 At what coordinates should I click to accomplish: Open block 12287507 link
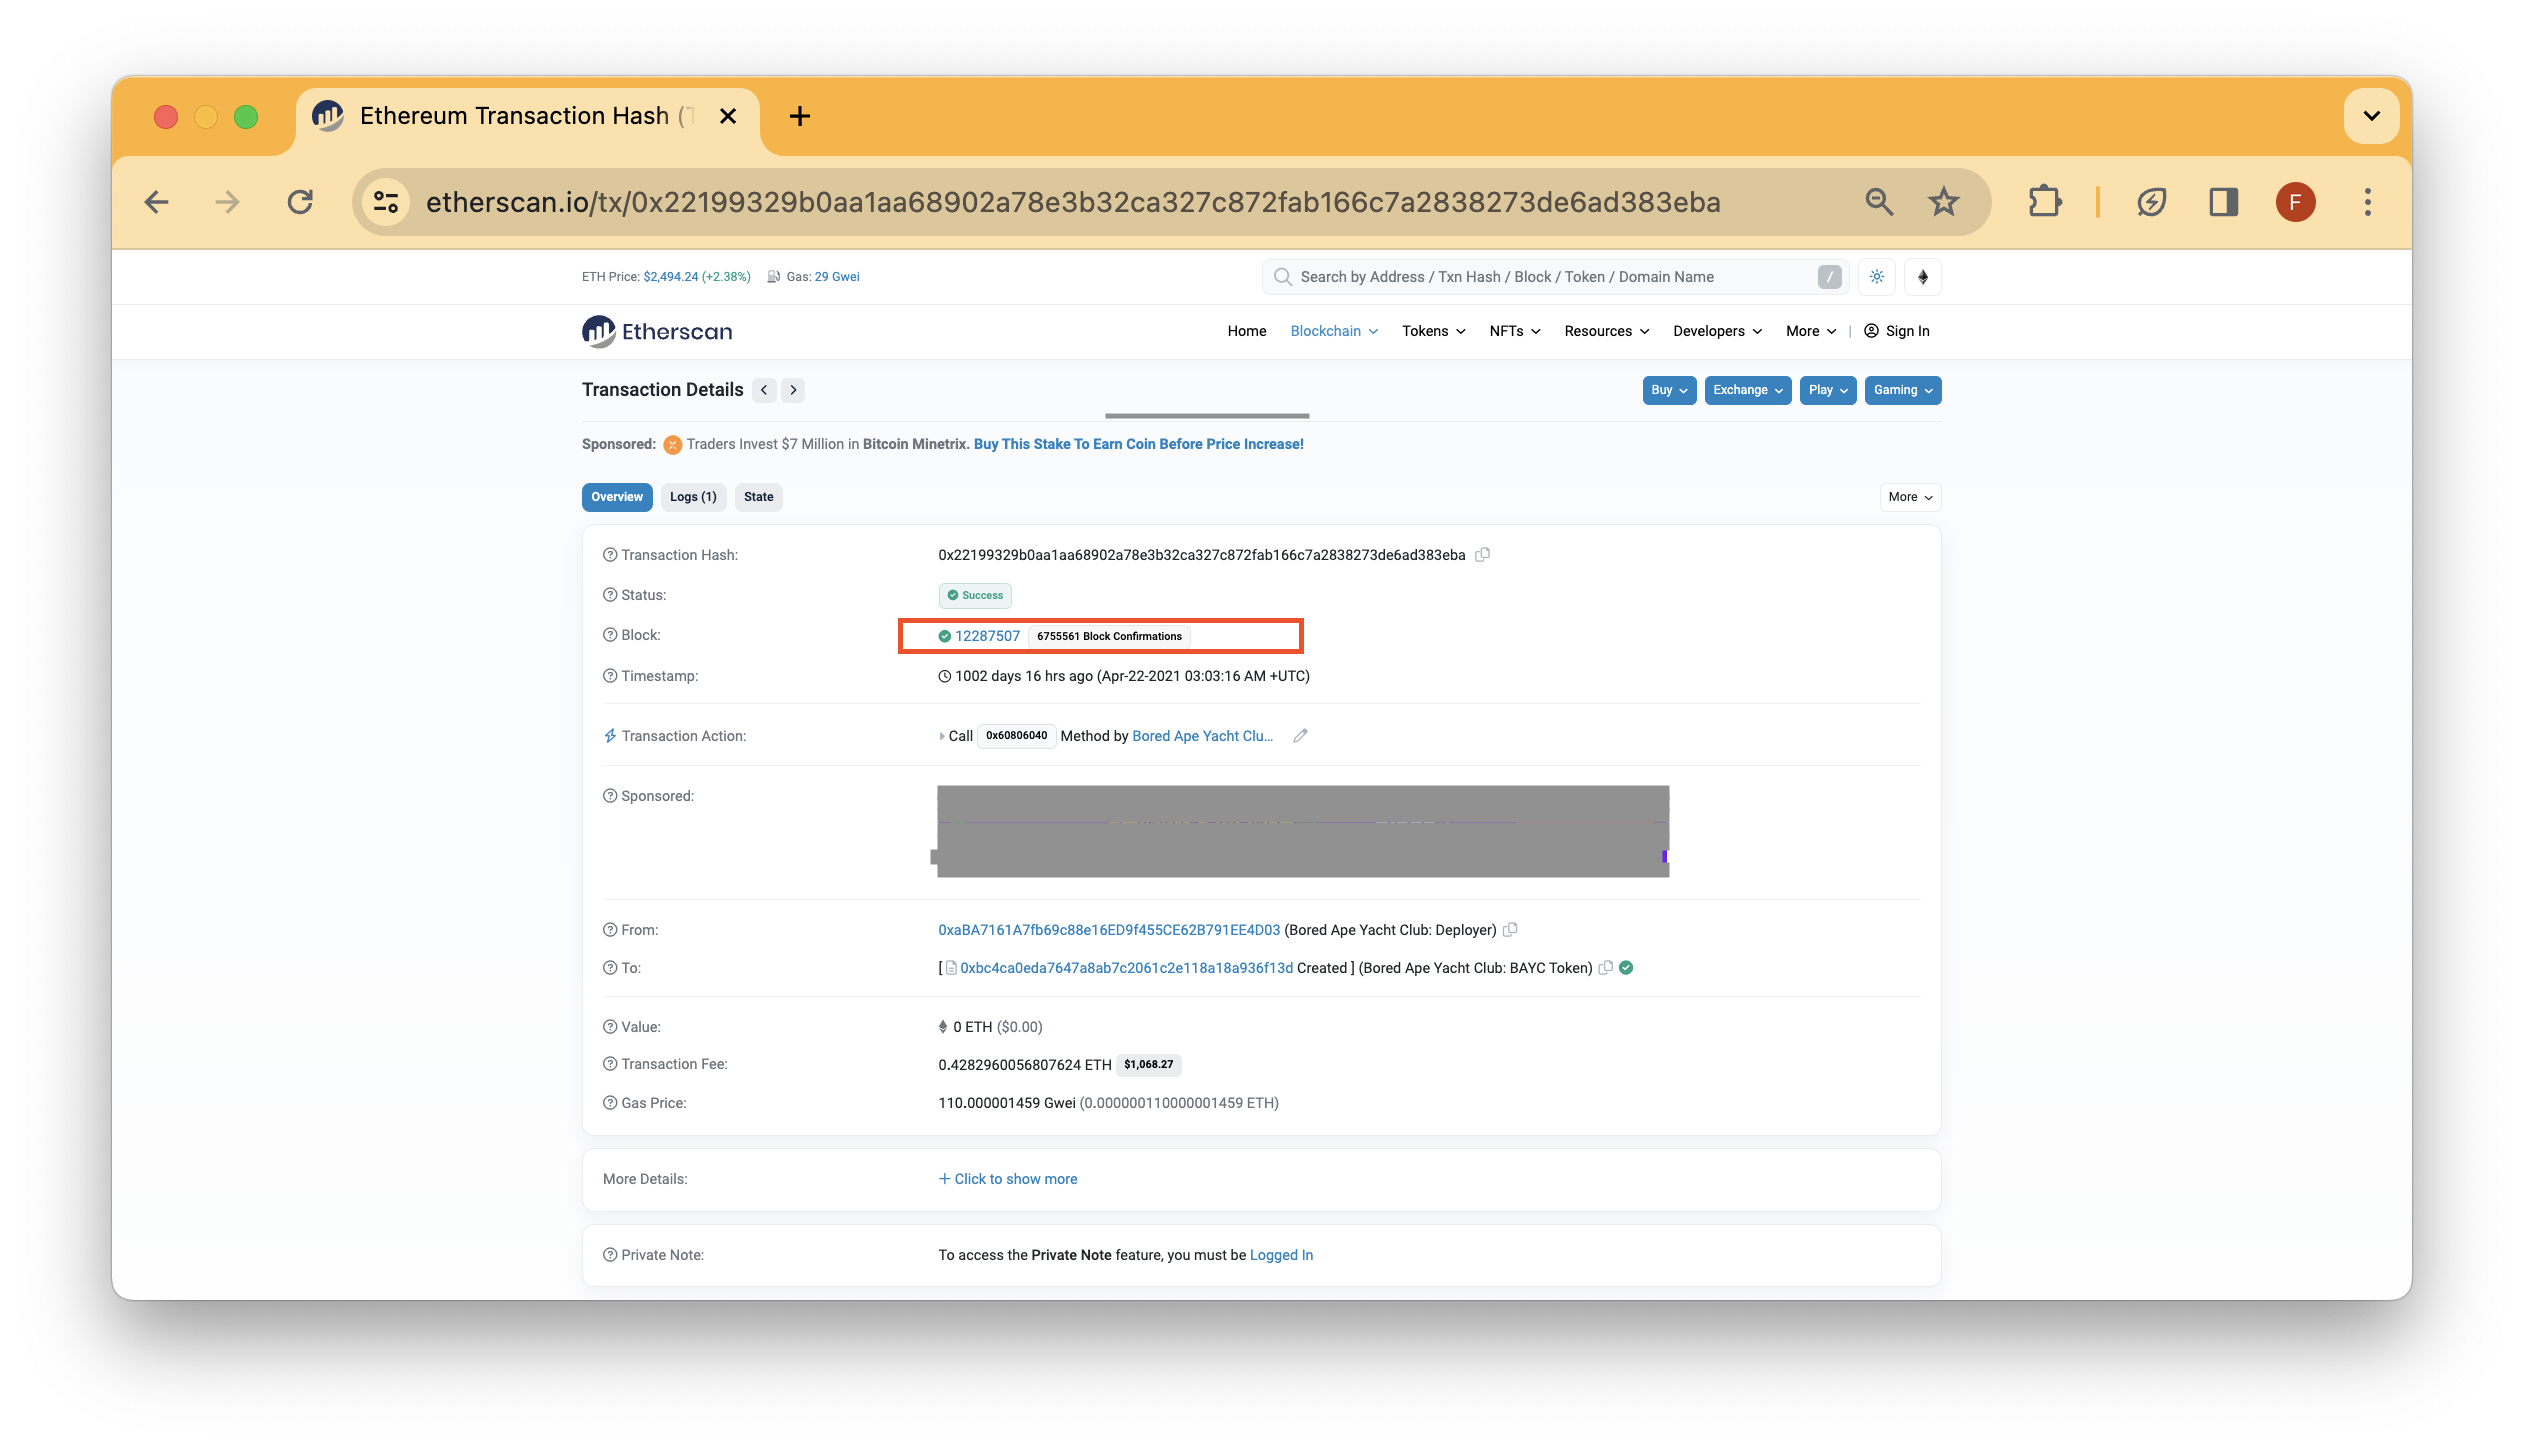tap(987, 636)
